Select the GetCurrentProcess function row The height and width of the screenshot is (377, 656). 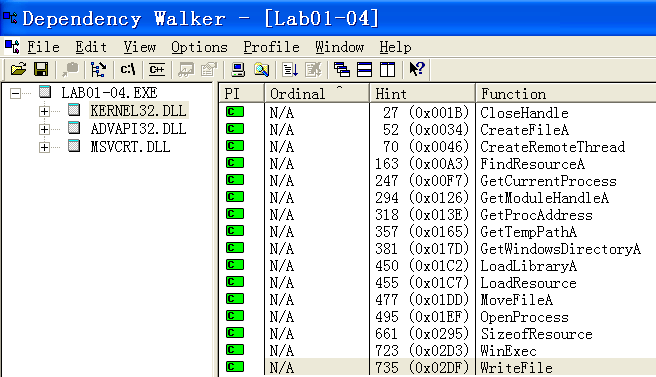click(x=438, y=181)
